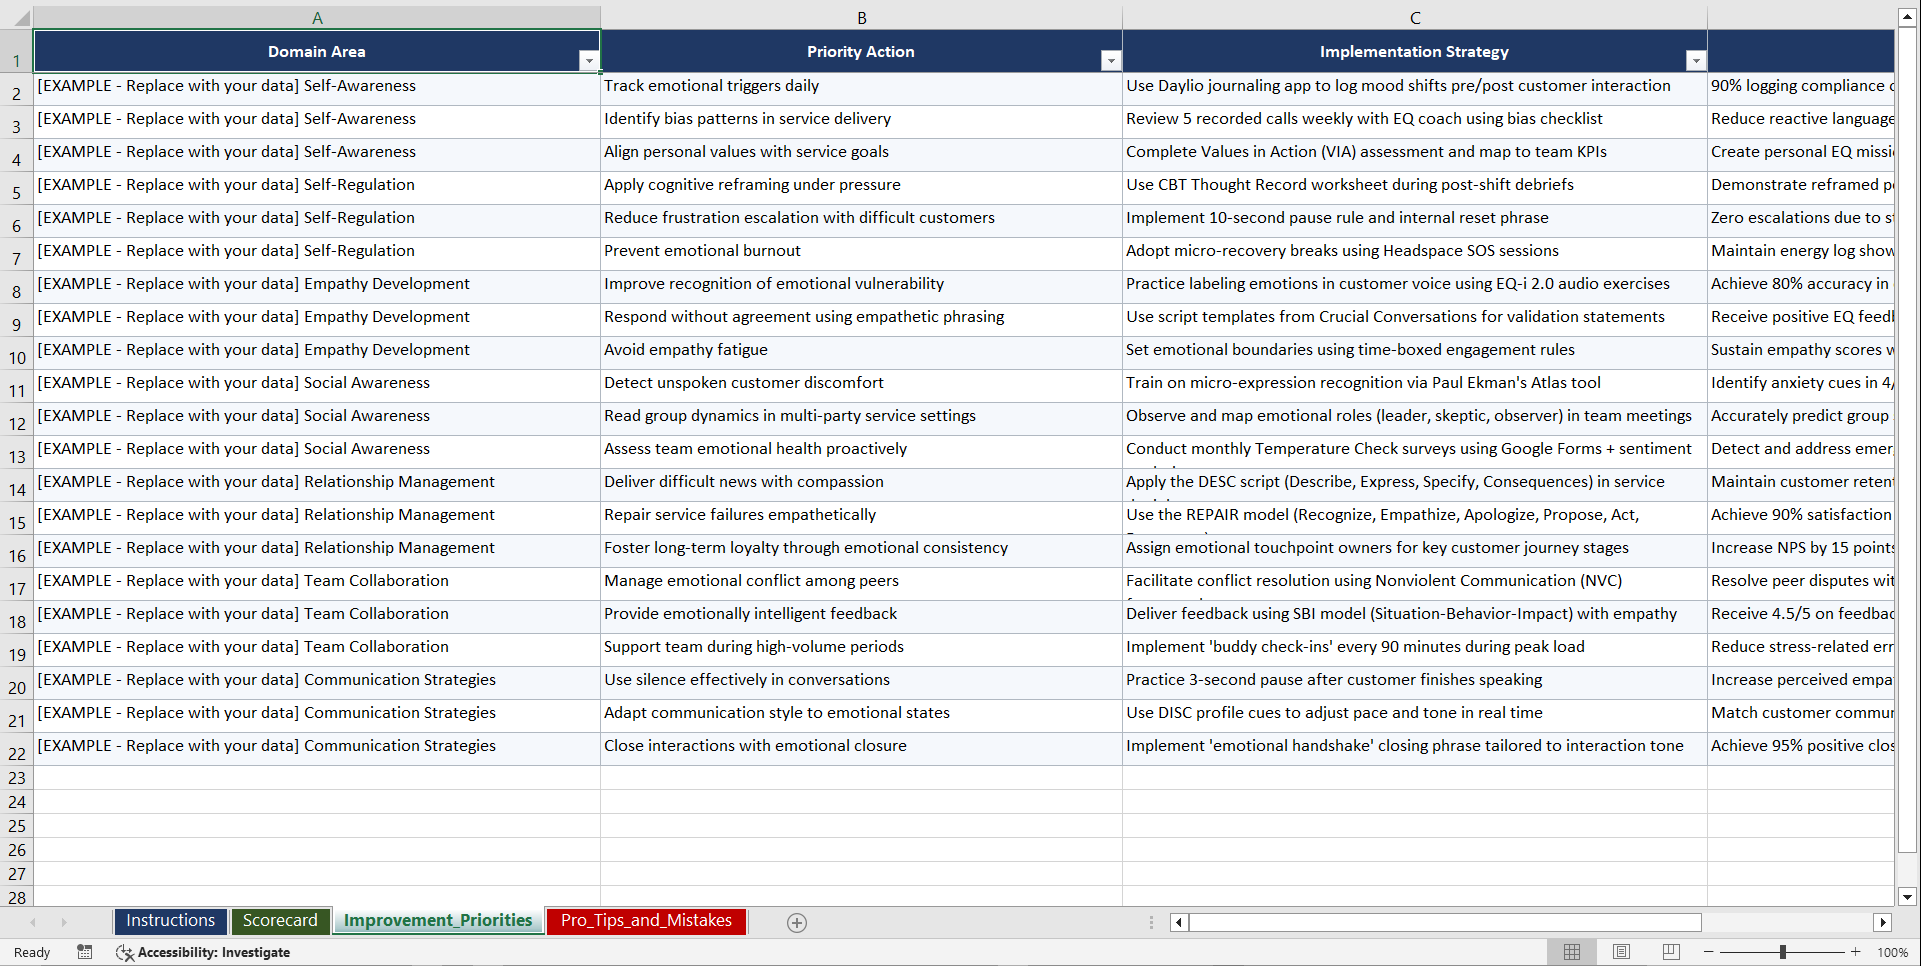
Task: Zoom out using the minus icon
Action: pyautogui.click(x=1709, y=952)
